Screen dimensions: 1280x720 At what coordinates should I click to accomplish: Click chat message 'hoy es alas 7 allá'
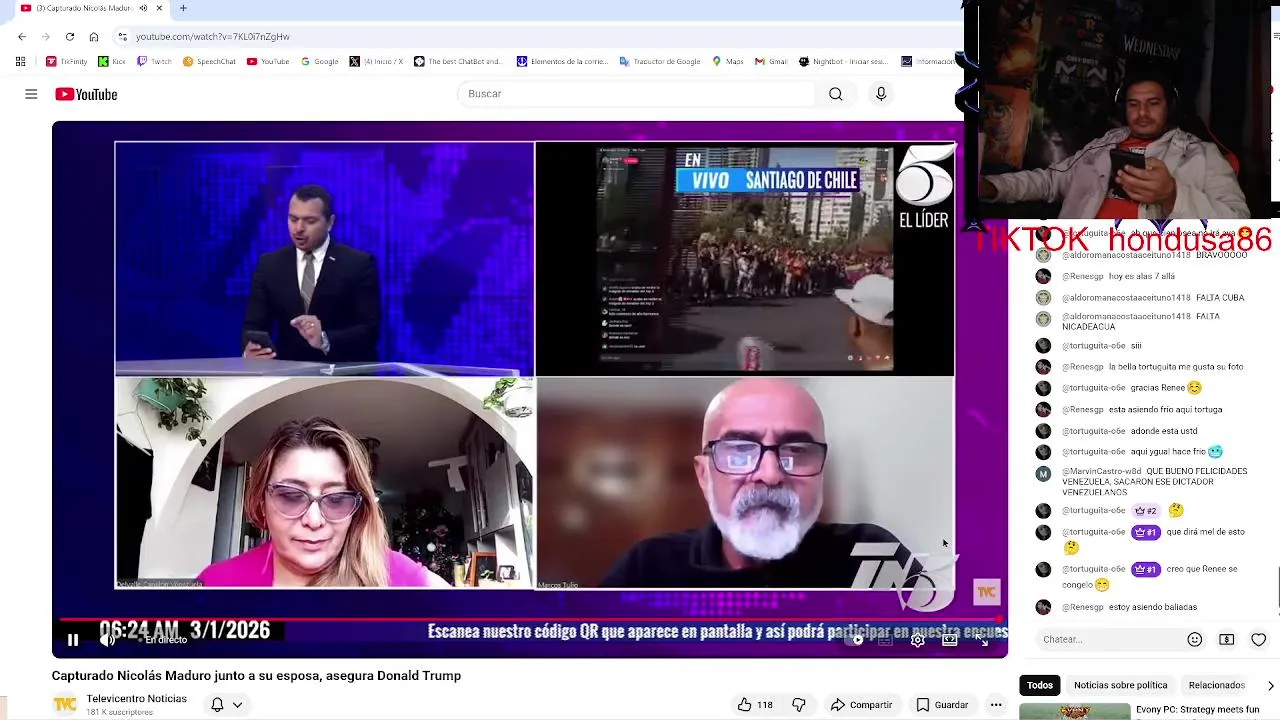(1142, 276)
